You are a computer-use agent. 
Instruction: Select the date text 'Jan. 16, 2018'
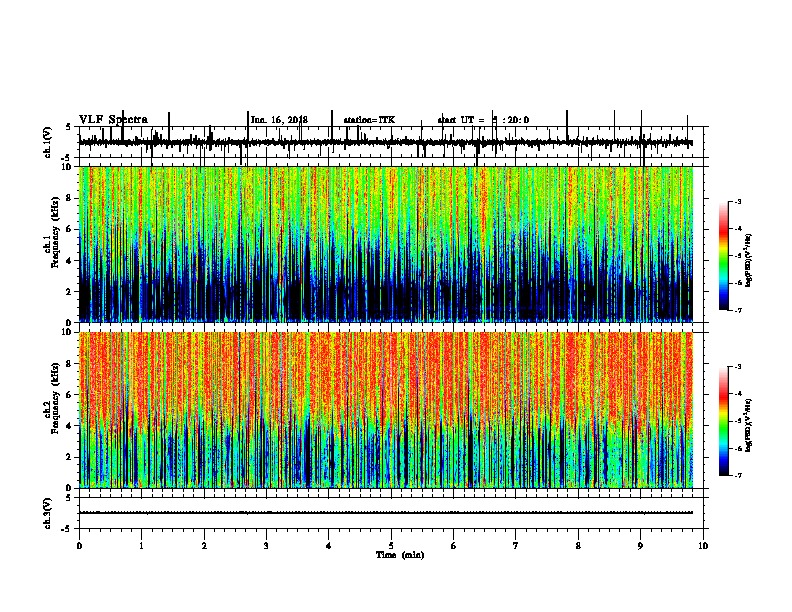[x=279, y=120]
